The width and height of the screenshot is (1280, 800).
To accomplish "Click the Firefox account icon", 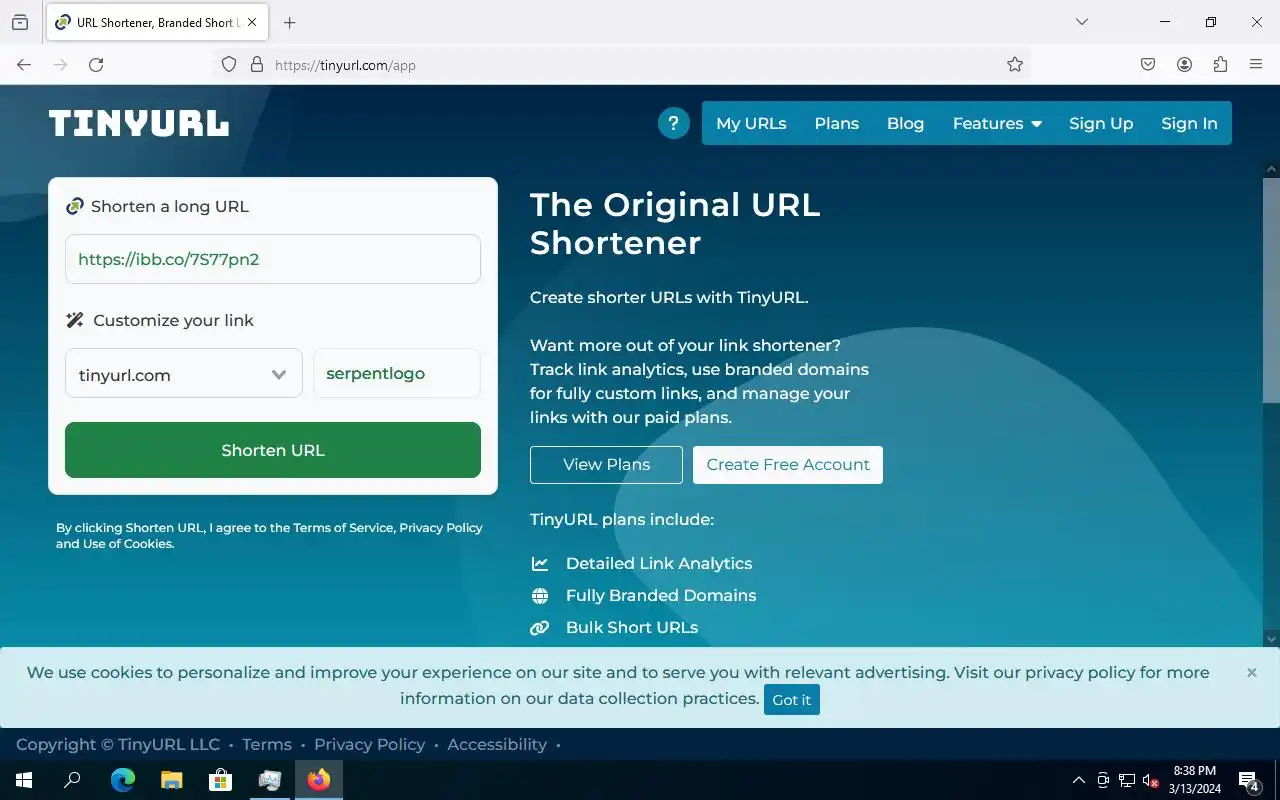I will pyautogui.click(x=1184, y=64).
